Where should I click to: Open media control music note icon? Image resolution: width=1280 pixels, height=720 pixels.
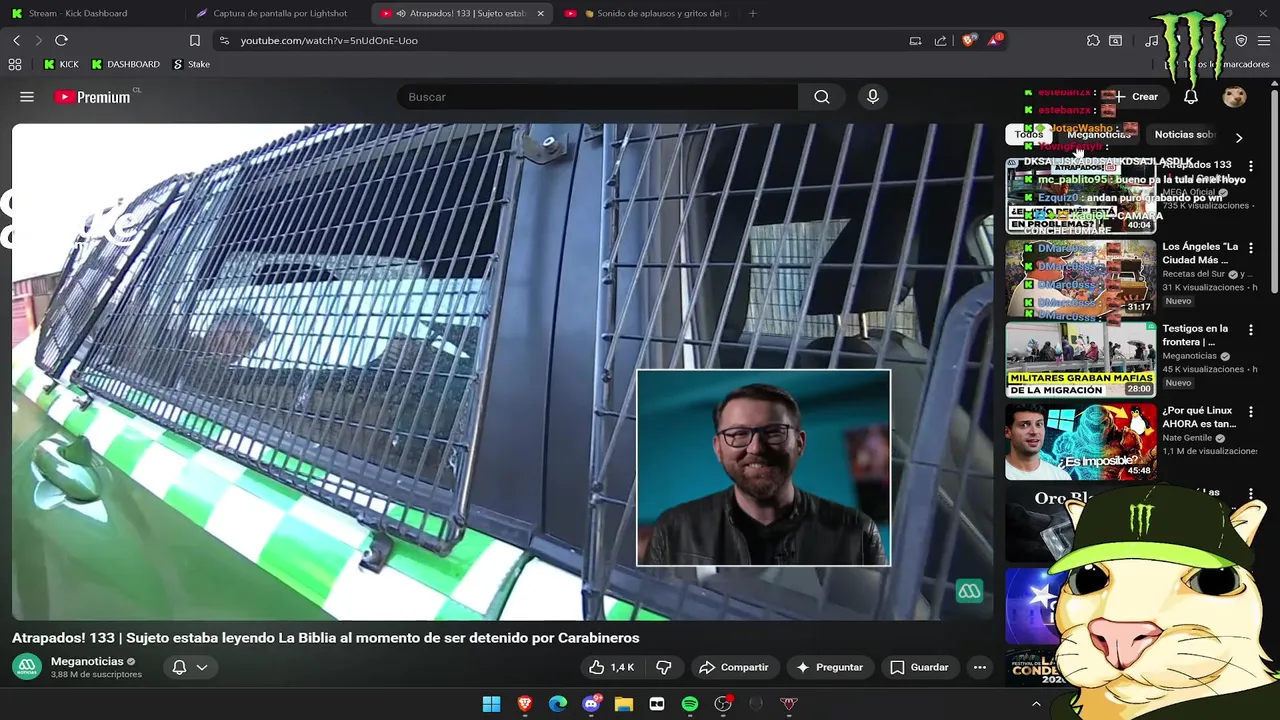1152,41
